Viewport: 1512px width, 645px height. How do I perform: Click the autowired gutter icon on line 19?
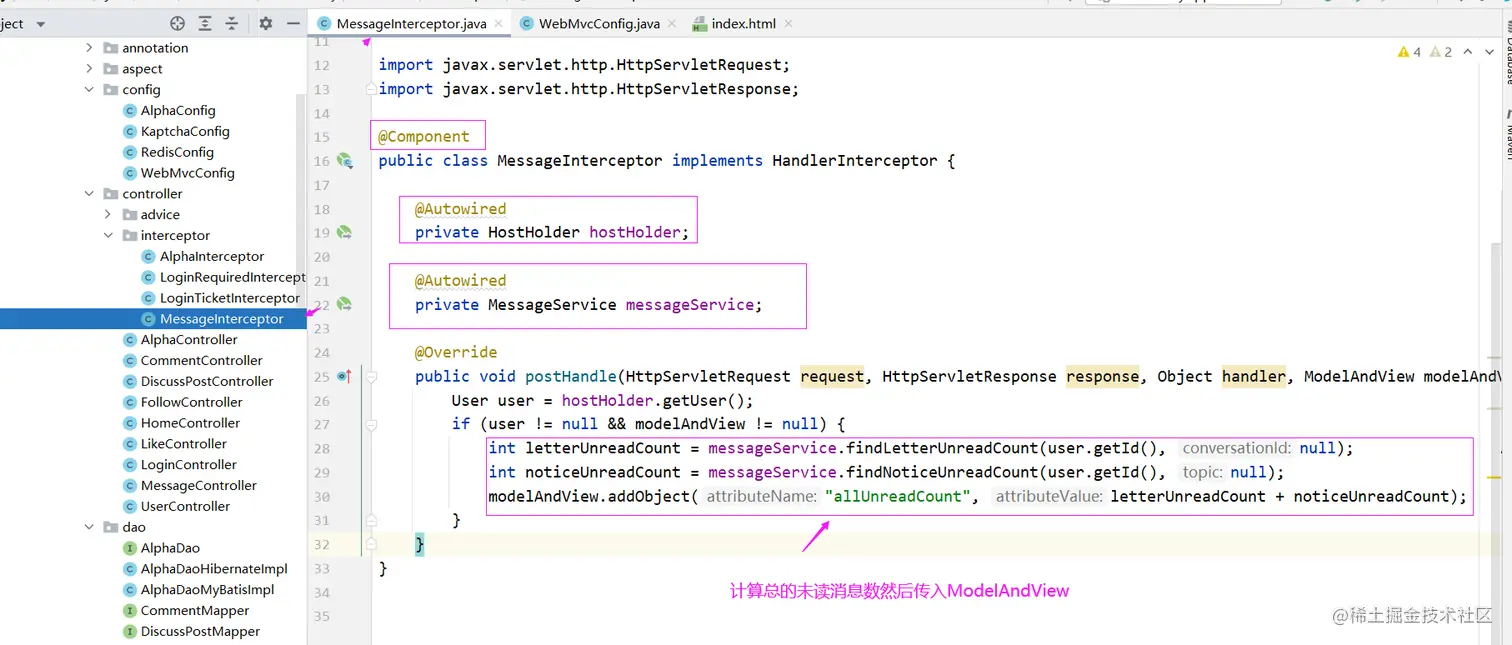[344, 232]
